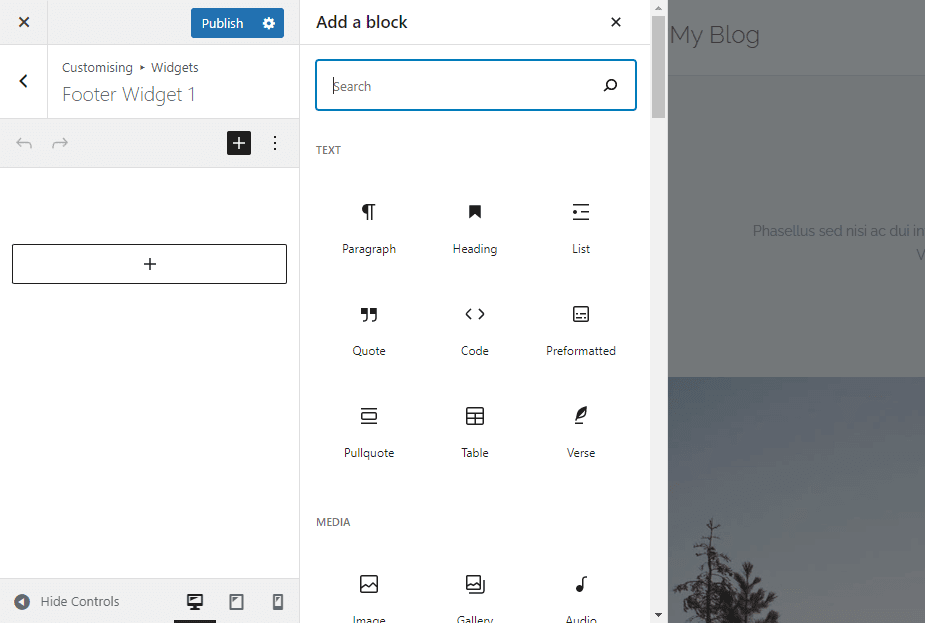Toggle the block inserter with plus button
The width and height of the screenshot is (925, 623).
[238, 143]
